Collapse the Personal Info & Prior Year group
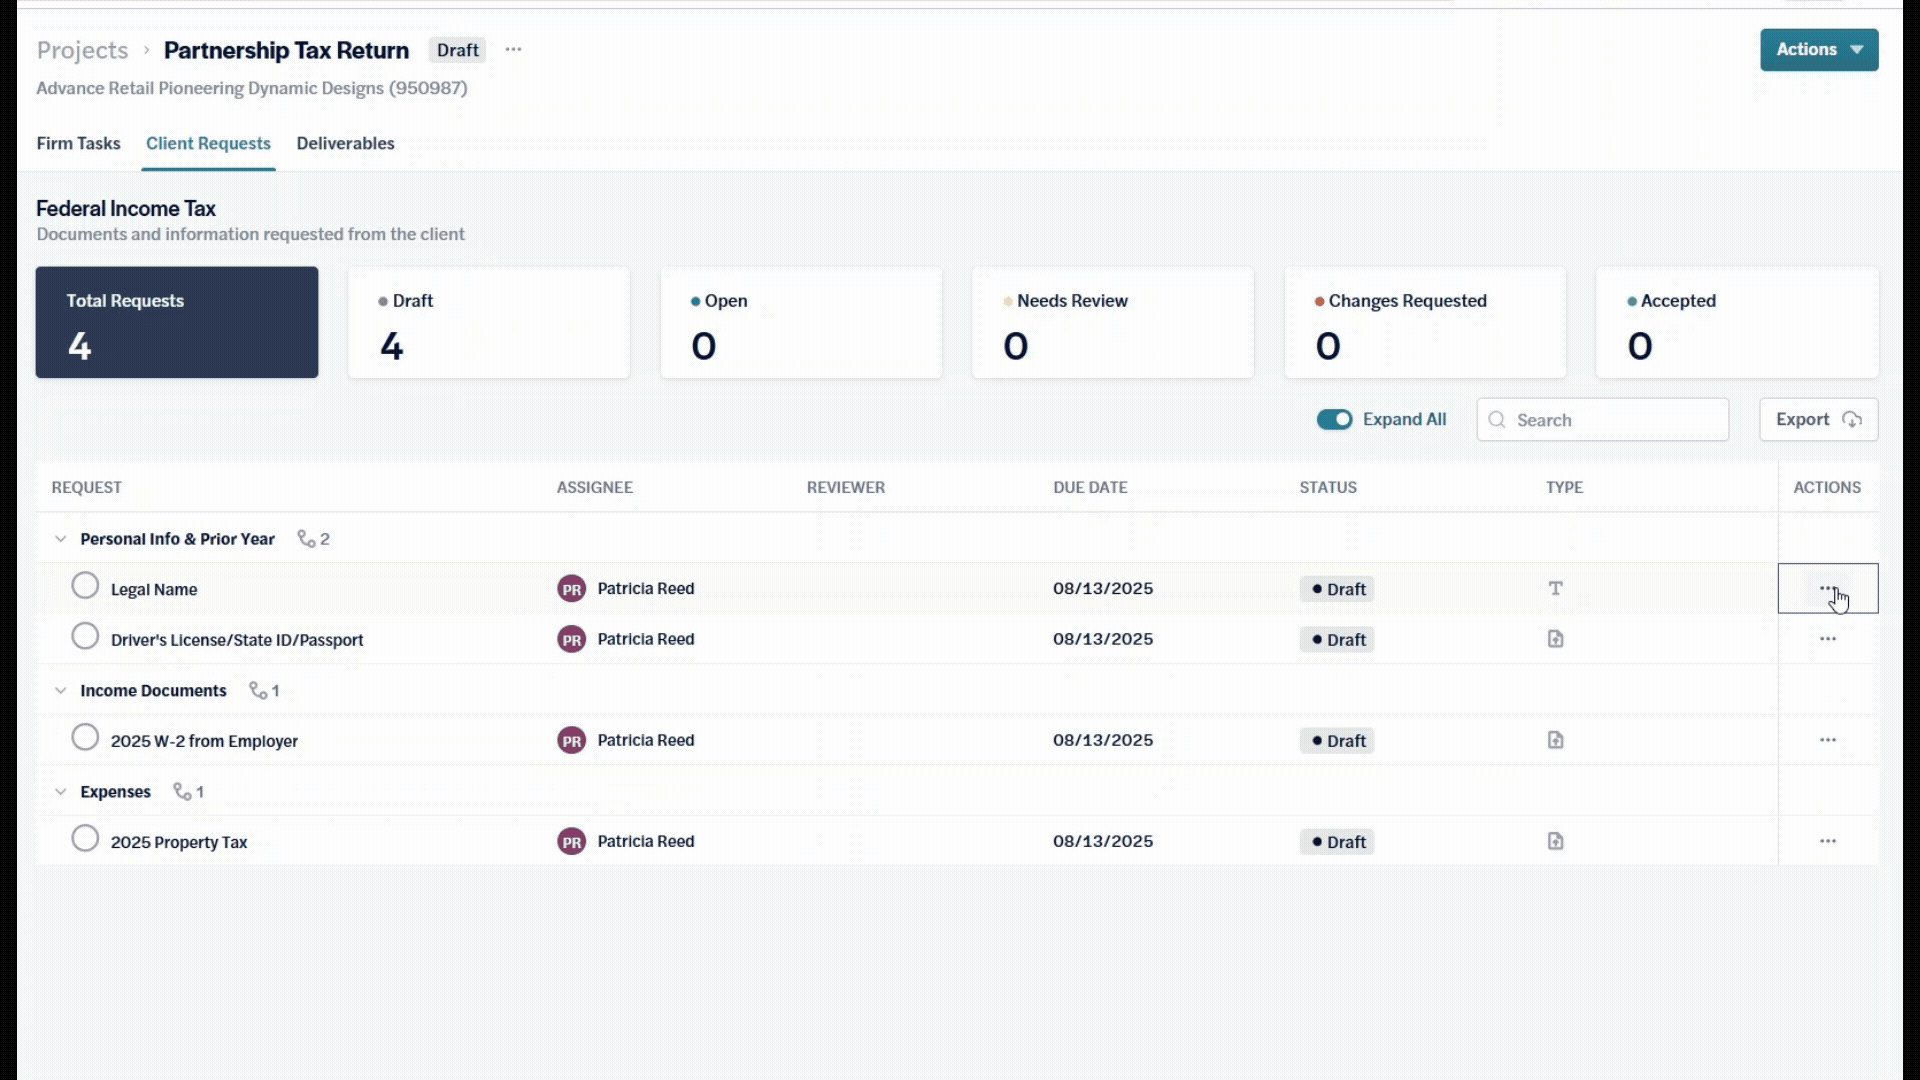Screen dimensions: 1920x1080 click(x=60, y=539)
